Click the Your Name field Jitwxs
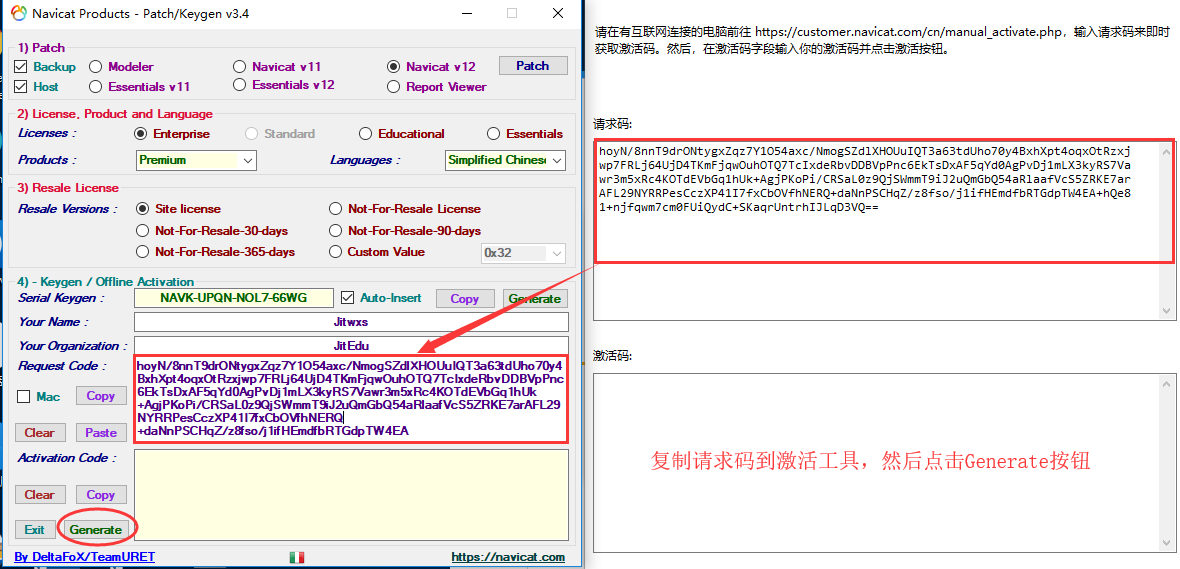 coord(351,322)
